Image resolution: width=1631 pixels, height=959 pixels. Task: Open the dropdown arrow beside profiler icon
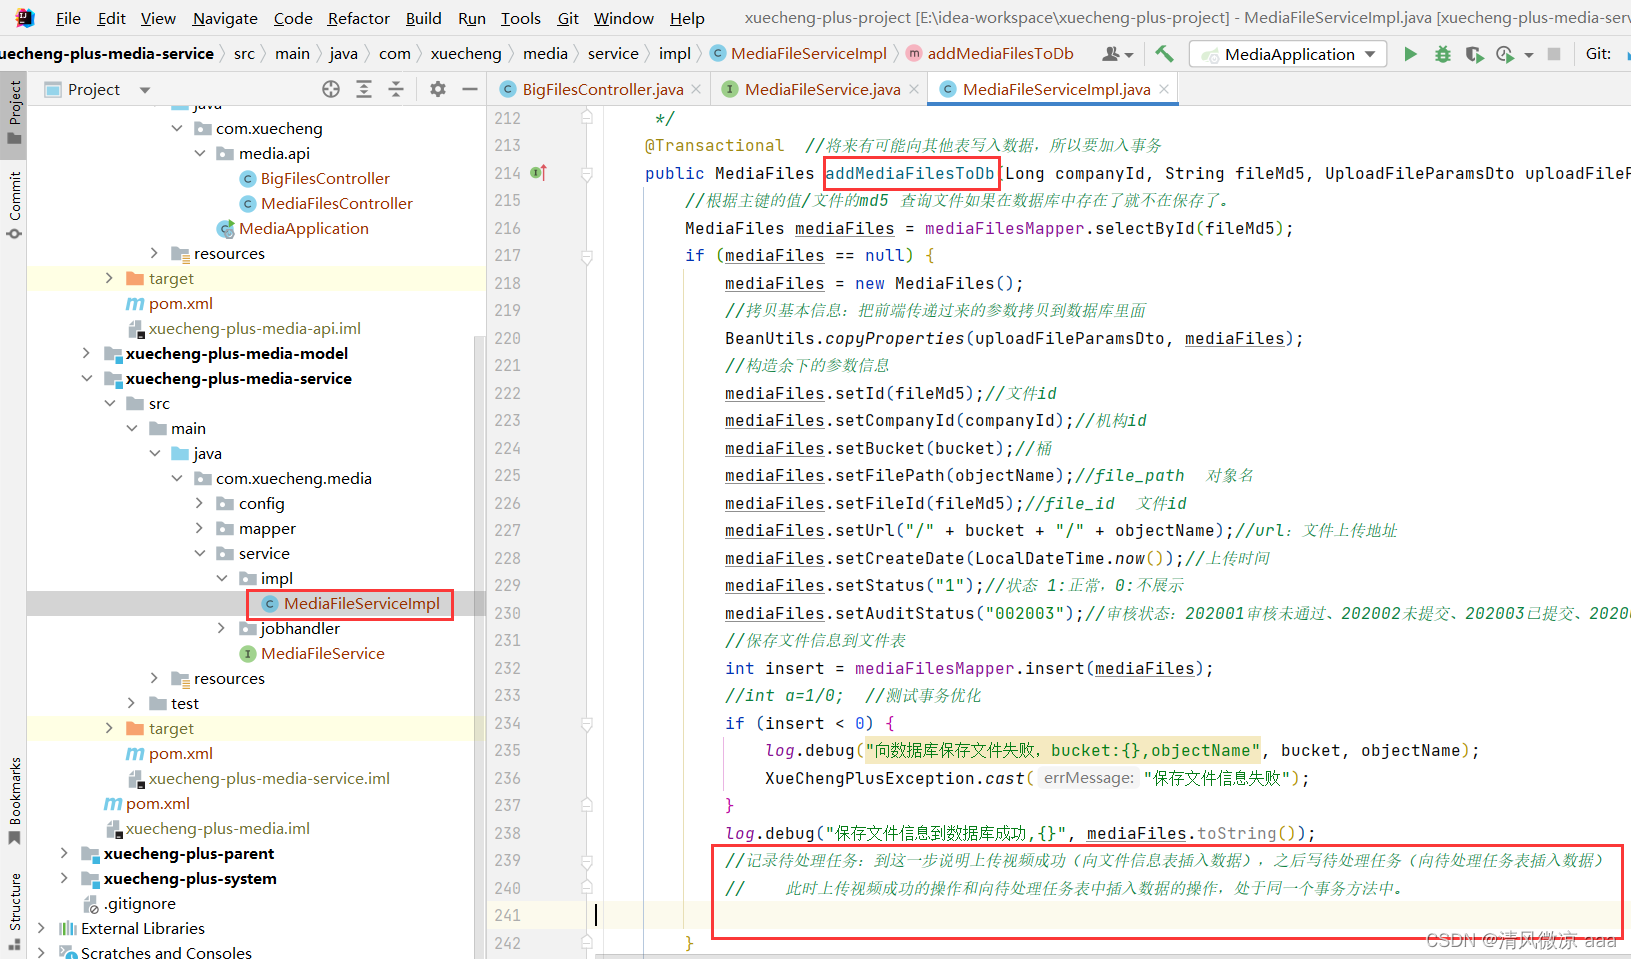pyautogui.click(x=1529, y=55)
